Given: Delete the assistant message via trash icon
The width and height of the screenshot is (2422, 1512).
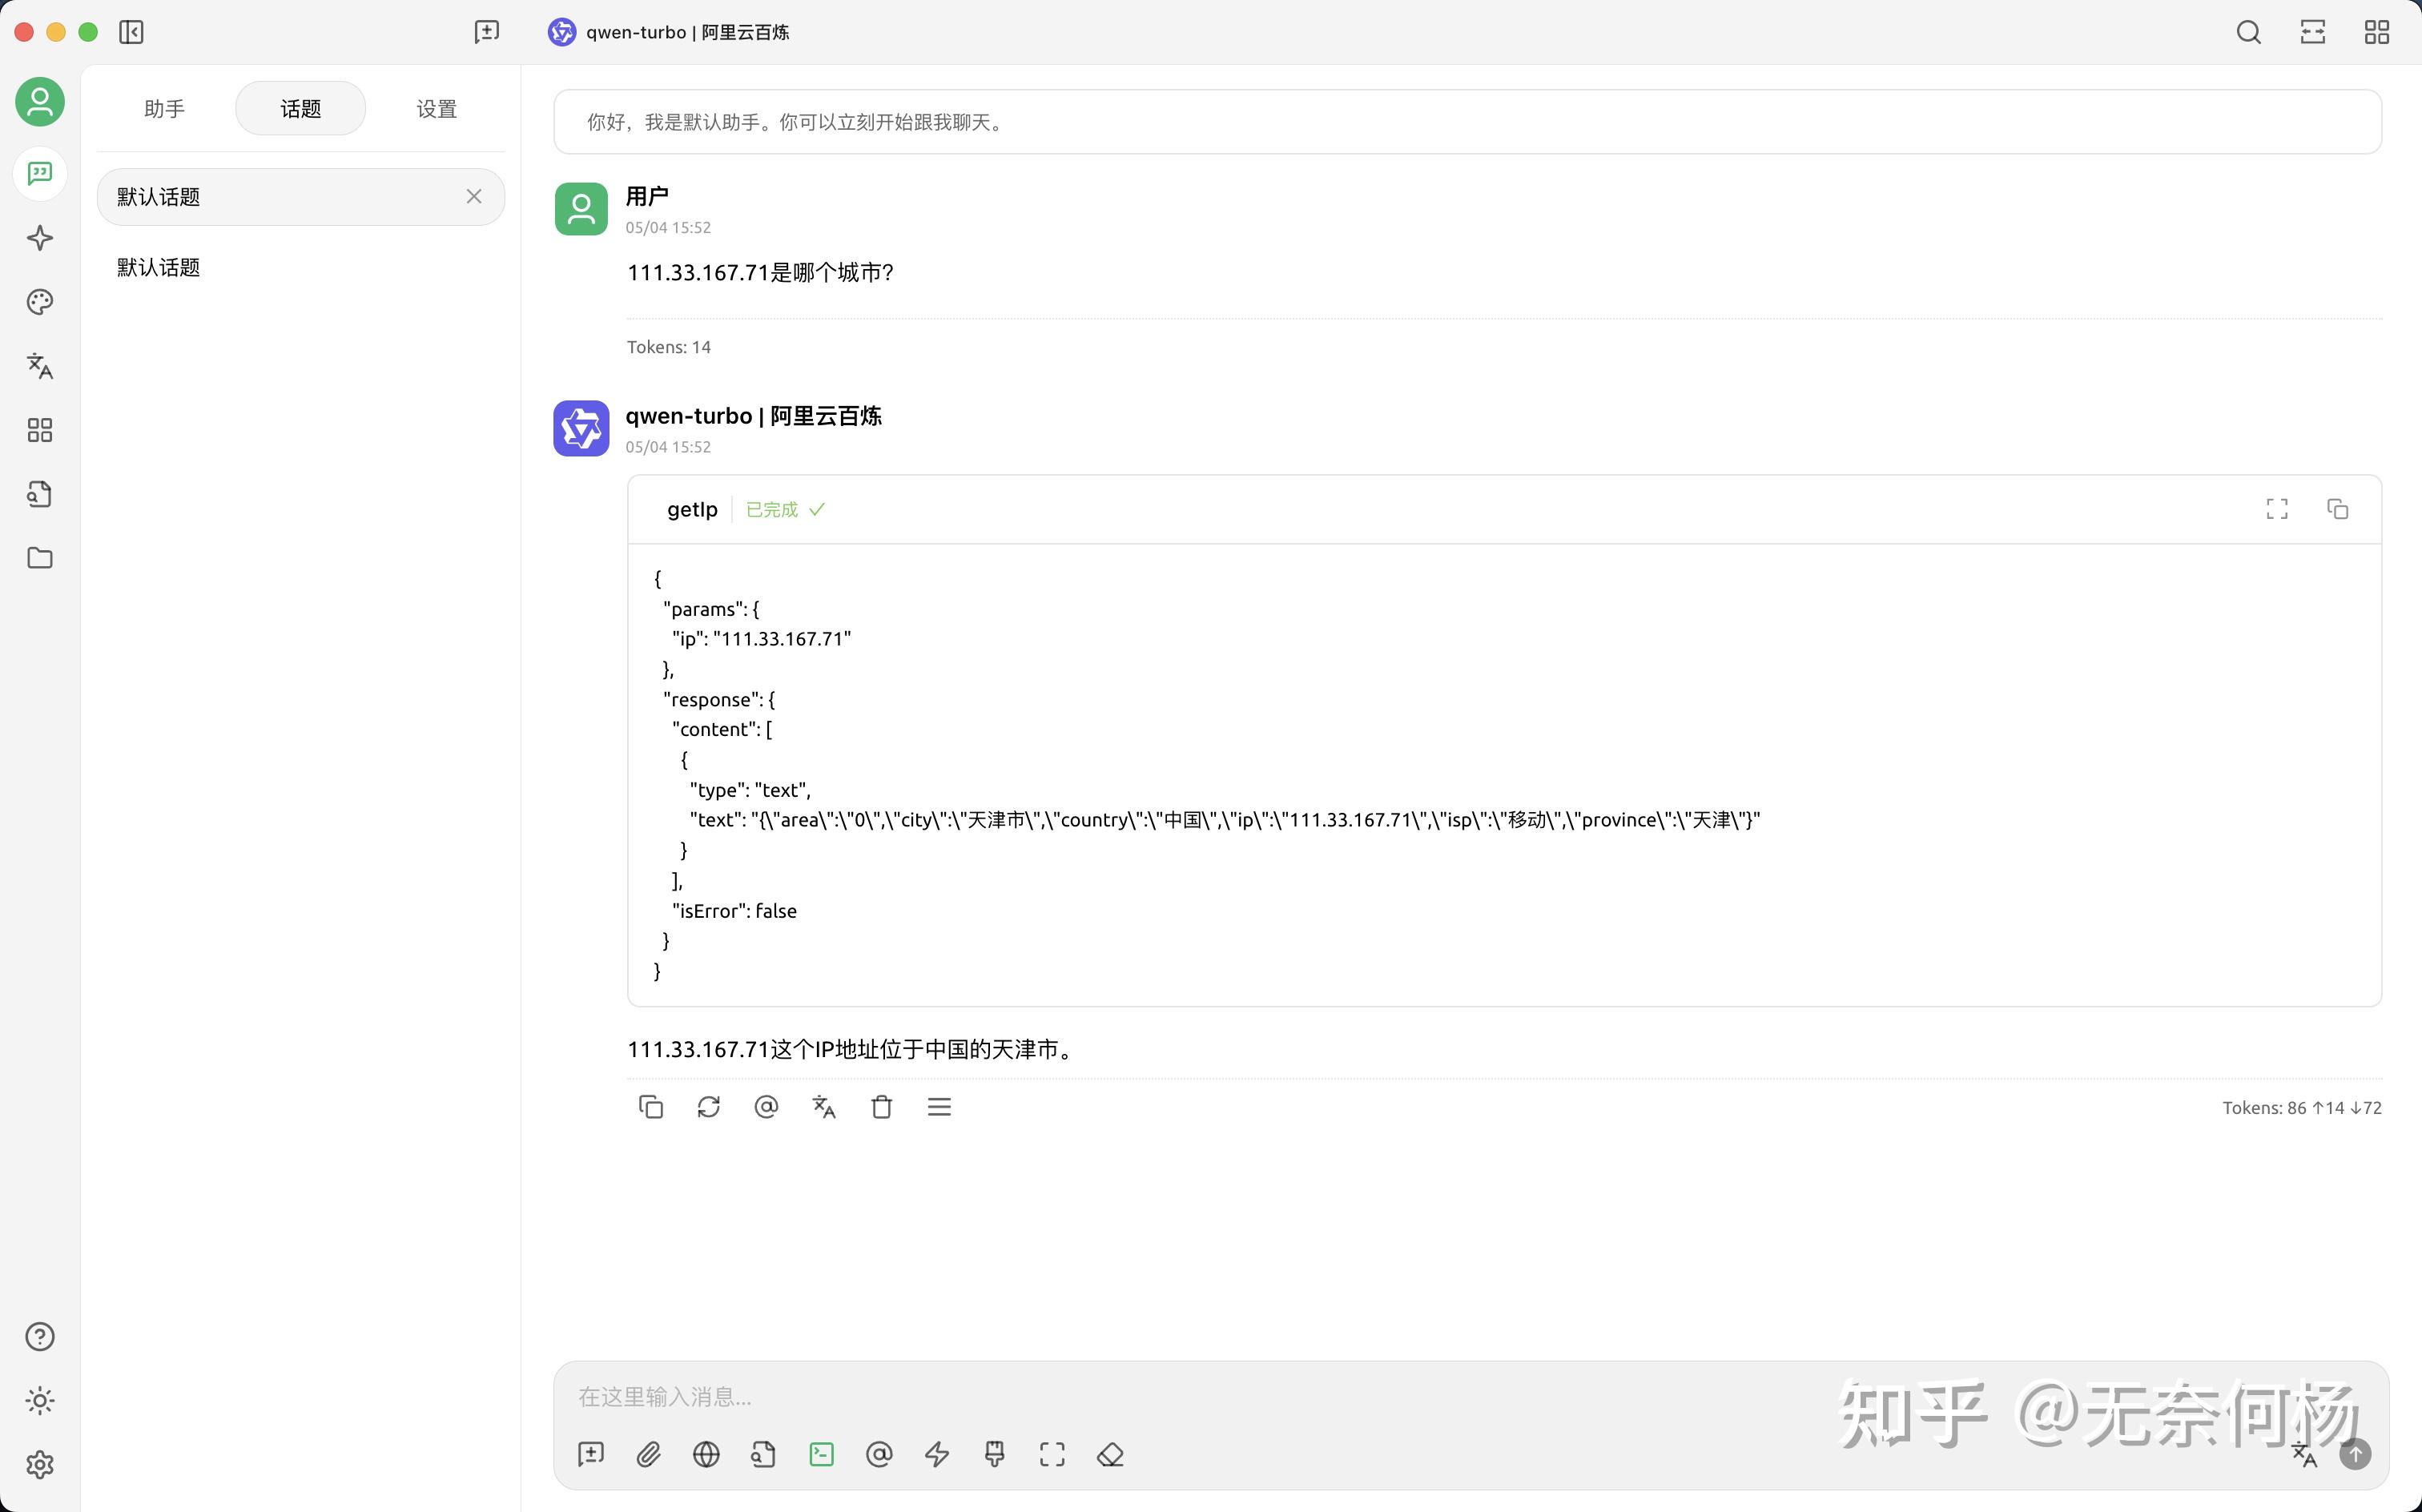Looking at the screenshot, I should (x=881, y=1107).
